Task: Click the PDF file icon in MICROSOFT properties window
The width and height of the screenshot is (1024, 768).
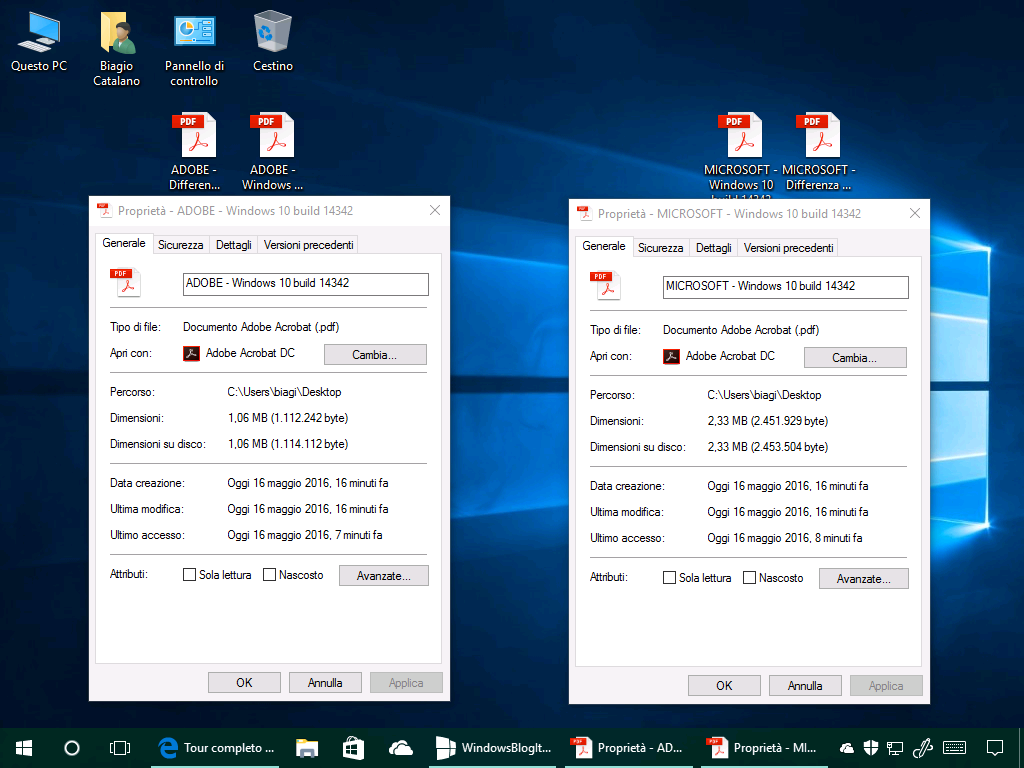Action: point(605,286)
